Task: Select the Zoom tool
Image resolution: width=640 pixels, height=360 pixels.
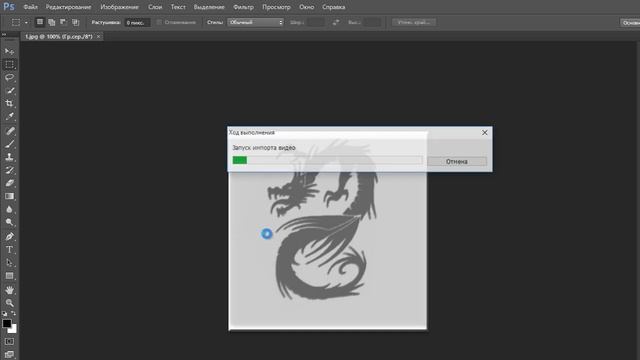Action: point(9,303)
